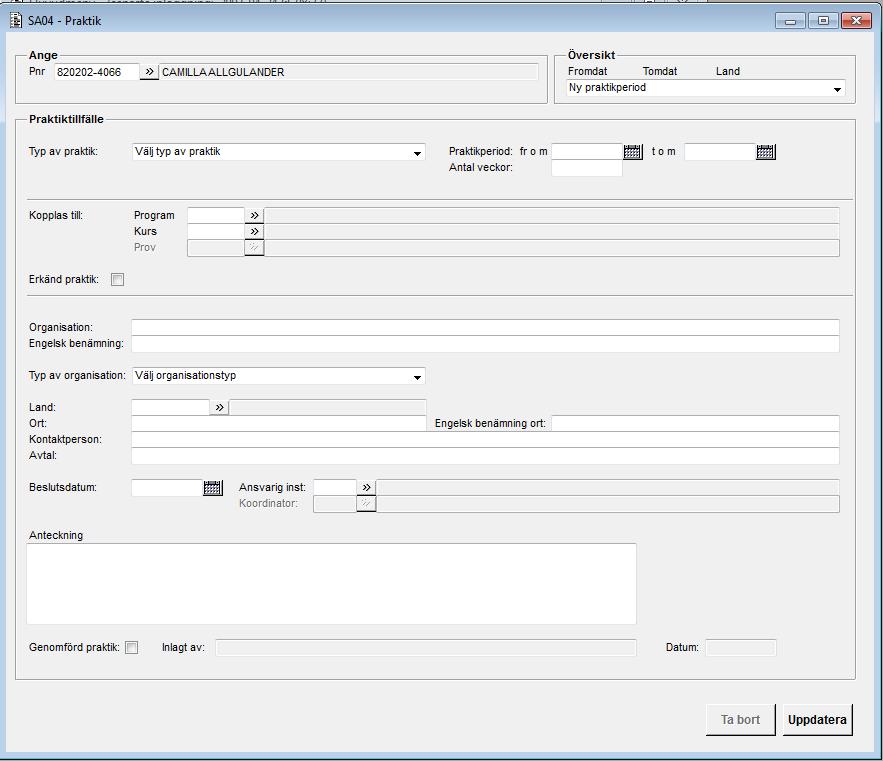Click into the Anteckning notes area
The width and height of the screenshot is (883, 761).
point(331,584)
